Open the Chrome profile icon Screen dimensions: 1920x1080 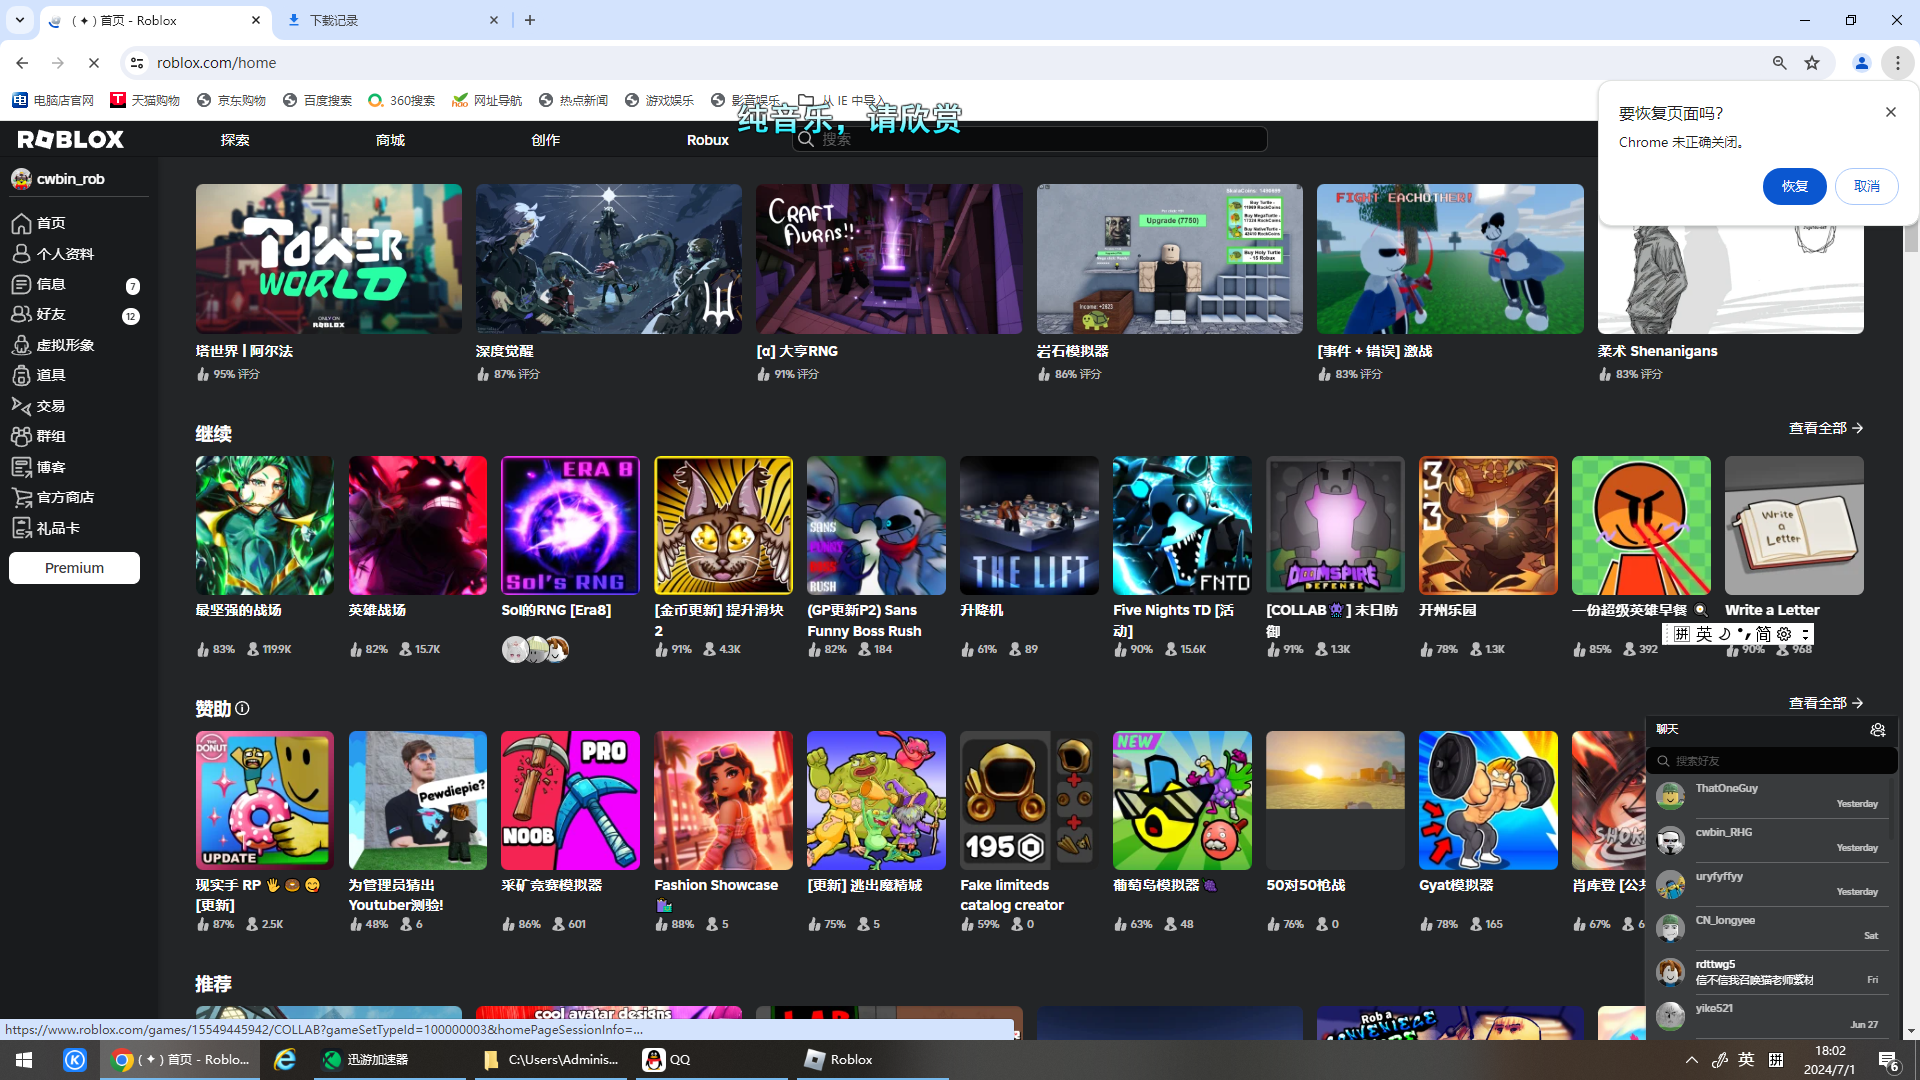1862,62
